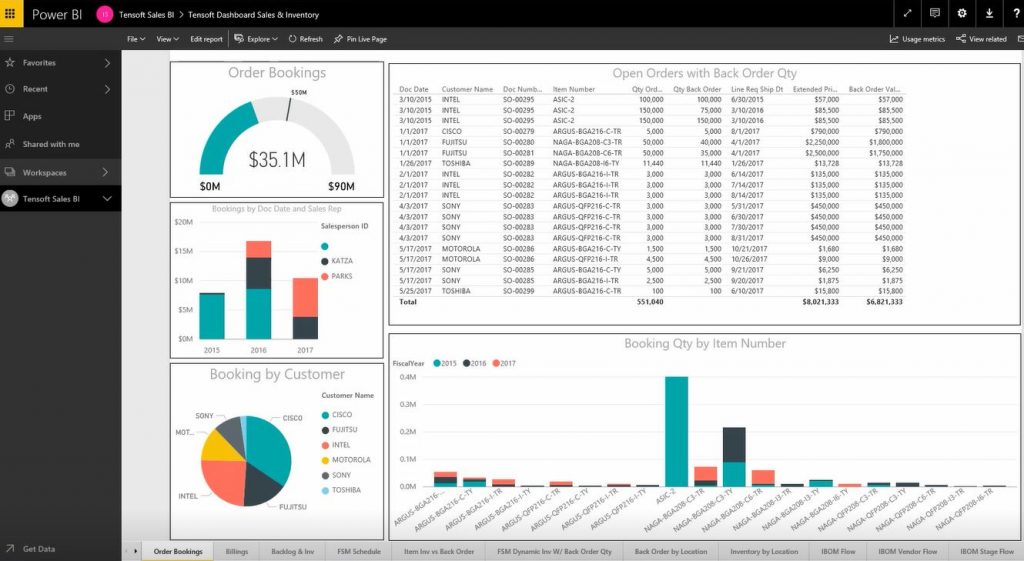Click the FUJITSU cell of order SO-00280
This screenshot has width=1024, height=561.
[454, 142]
